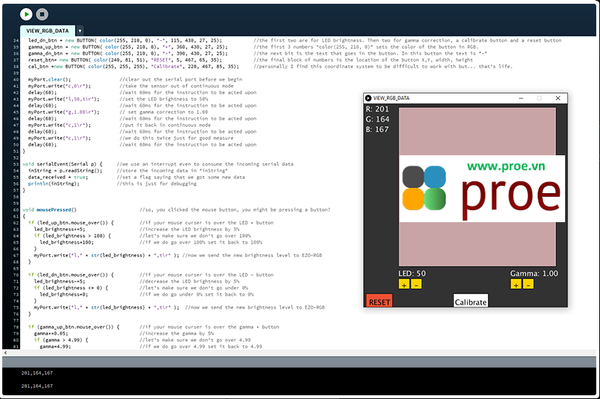Click the horizontal scrollbar left arrow
Image resolution: width=600 pixels, height=399 pixels.
[5, 353]
